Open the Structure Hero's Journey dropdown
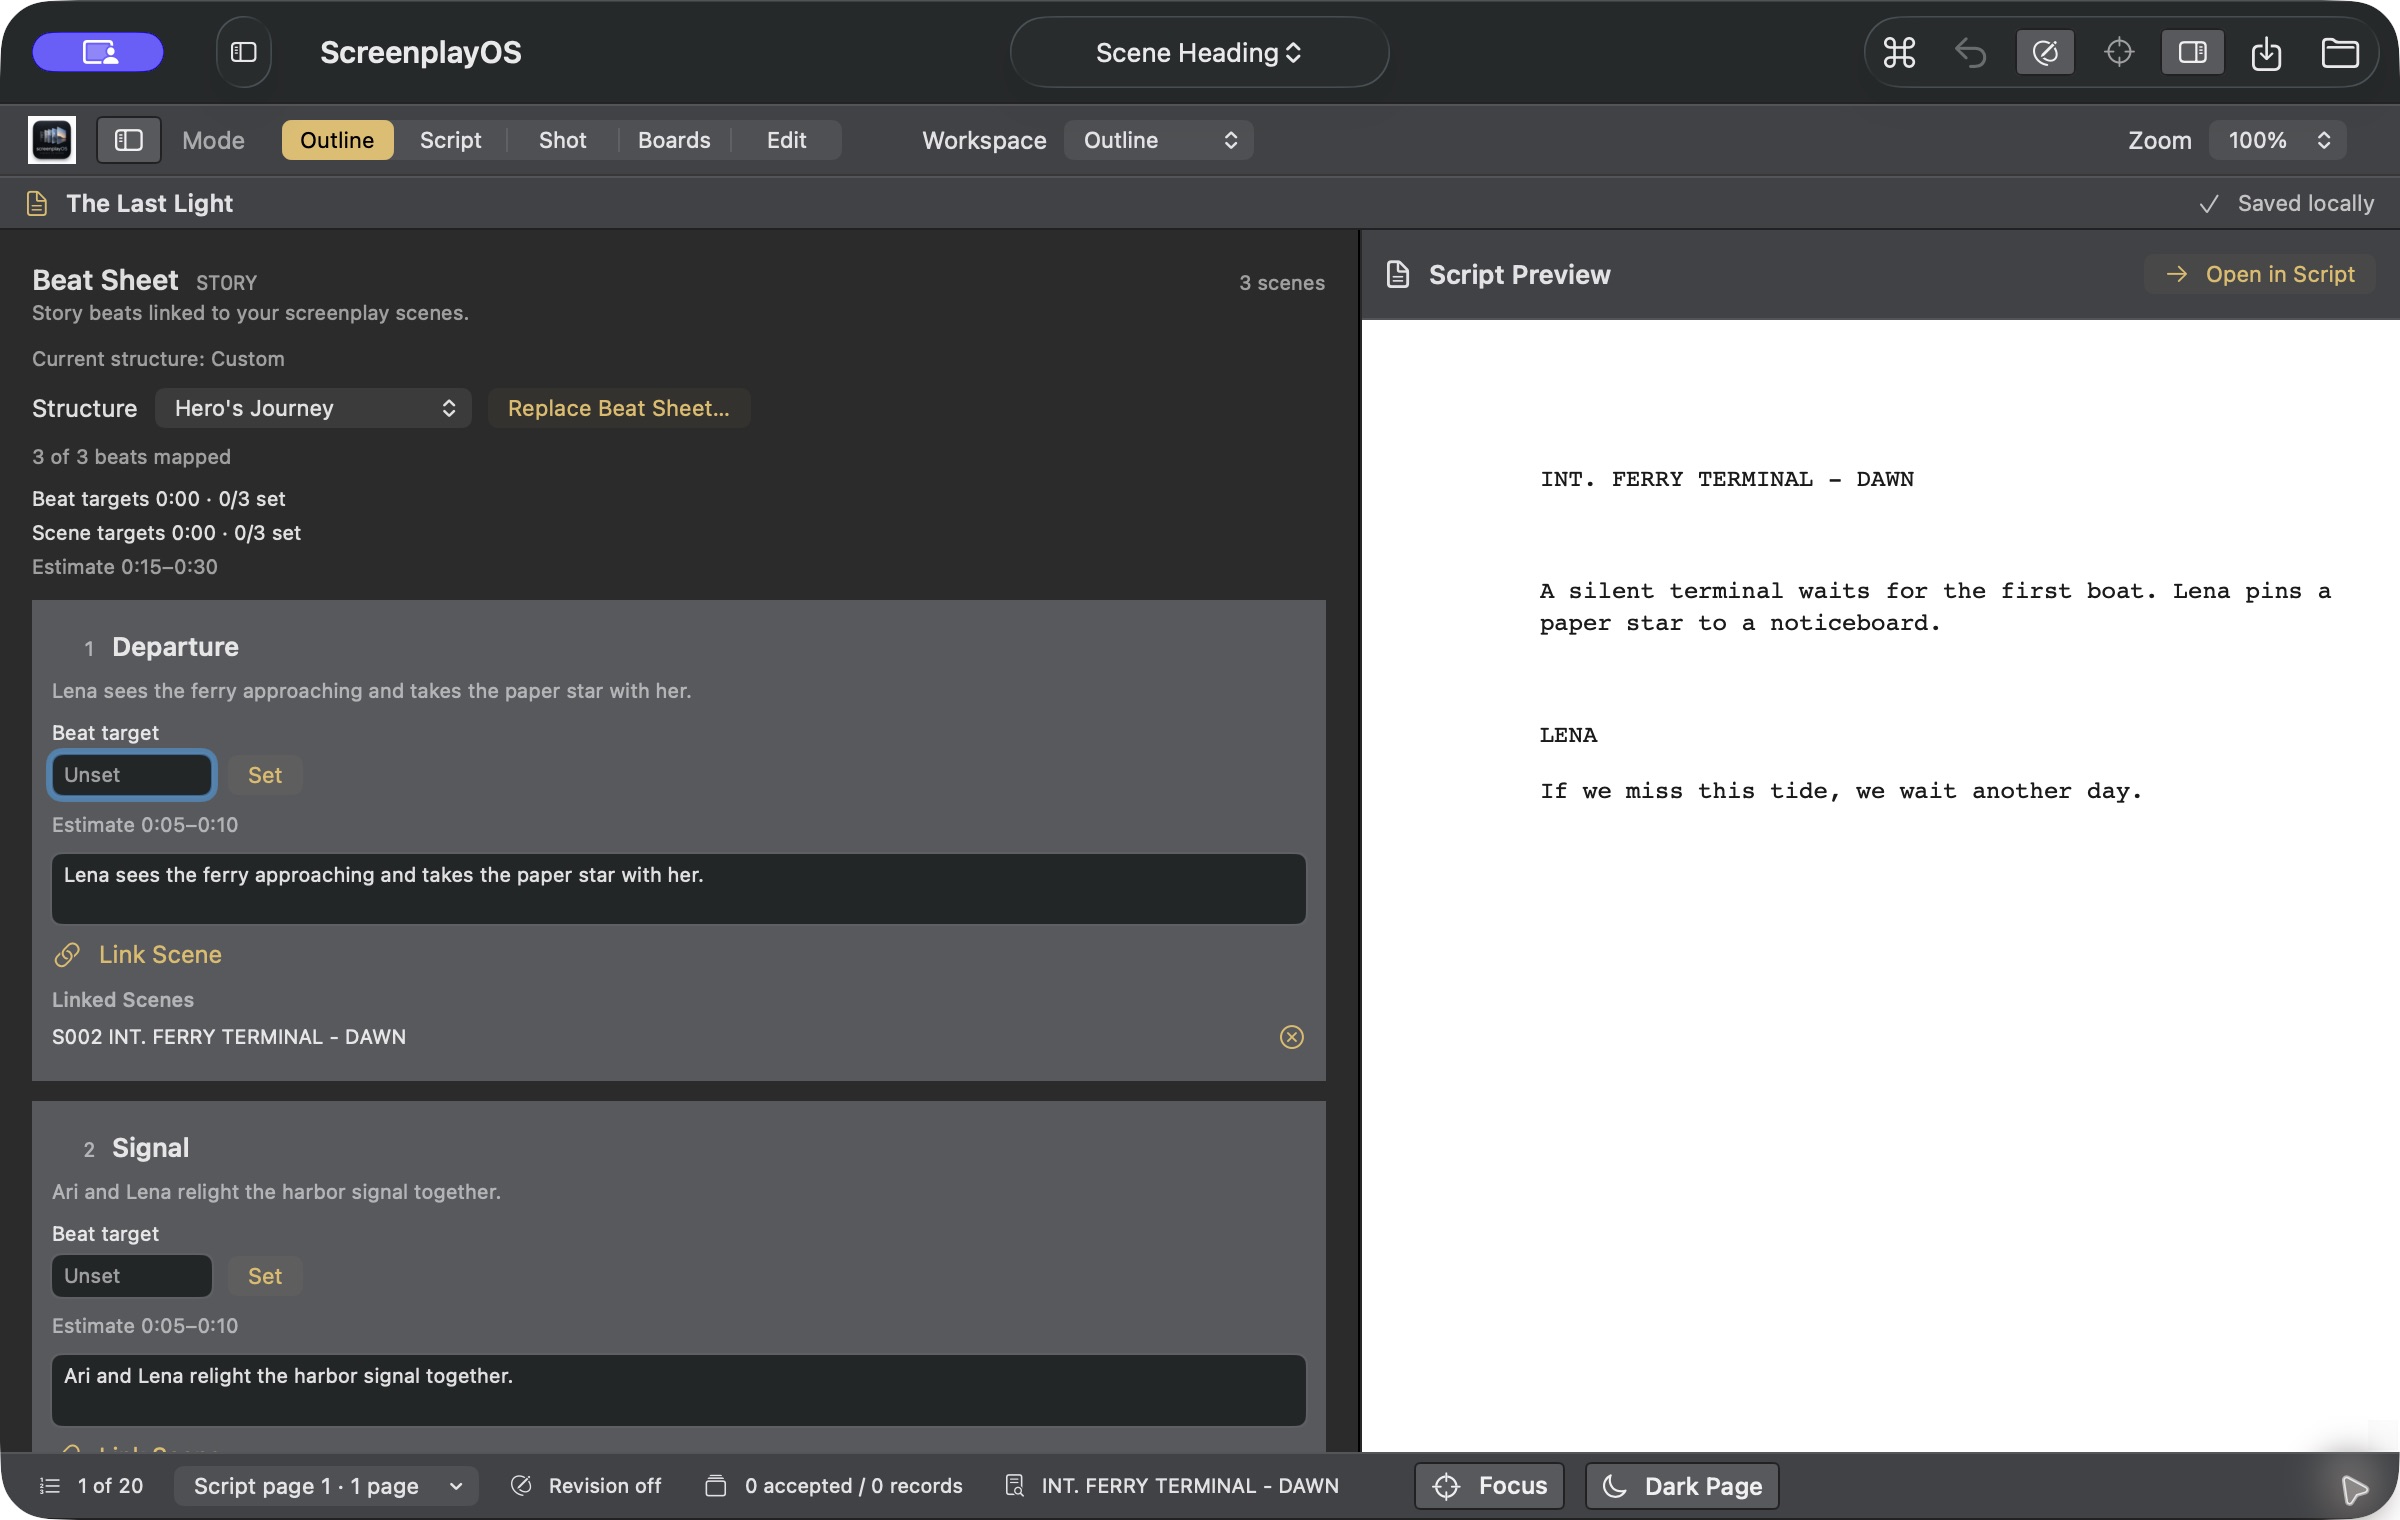The image size is (2400, 1520). pyautogui.click(x=313, y=408)
